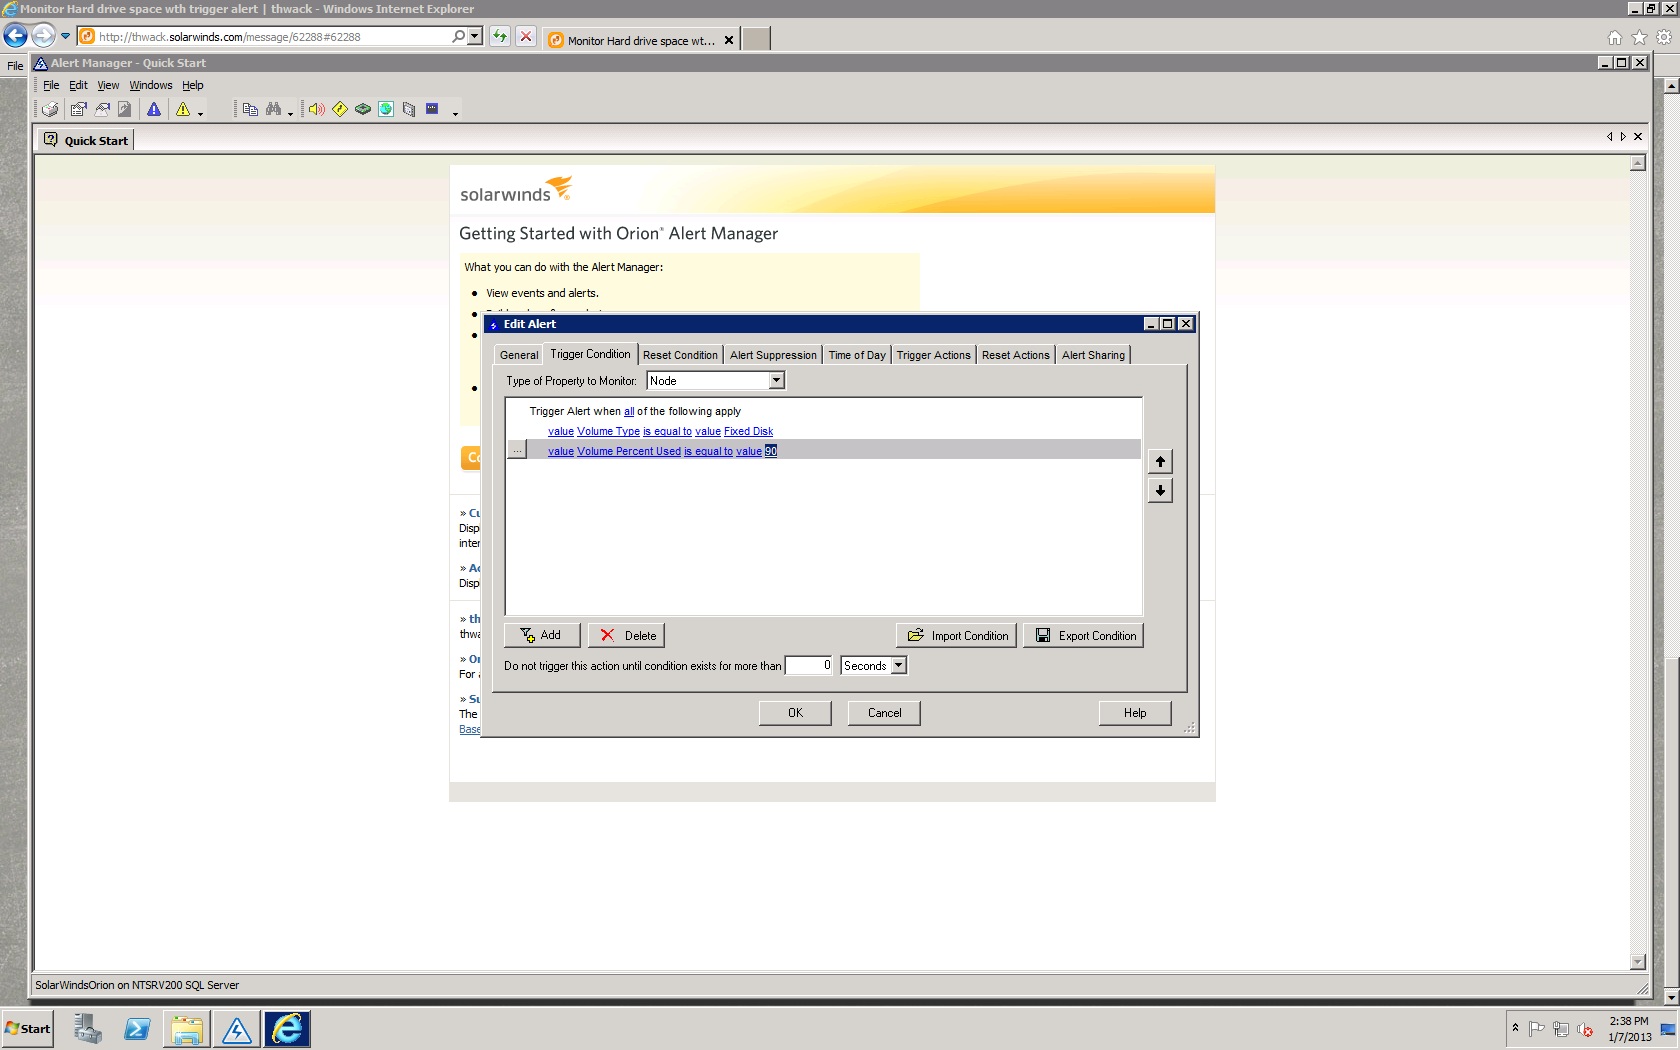This screenshot has width=1680, height=1050.
Task: Open the Alert Manager Help menu
Action: point(193,86)
